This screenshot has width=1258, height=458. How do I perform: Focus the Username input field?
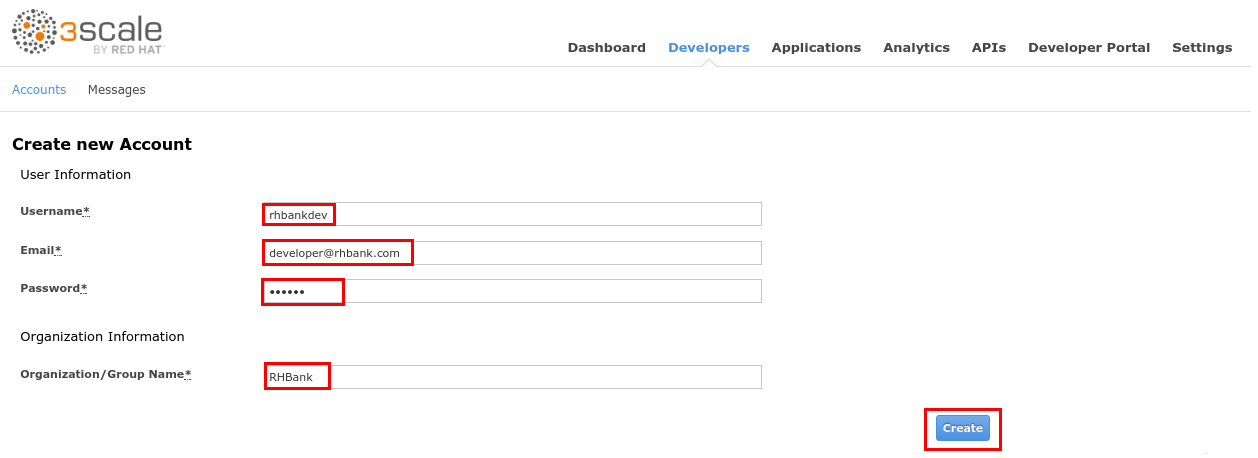click(511, 214)
